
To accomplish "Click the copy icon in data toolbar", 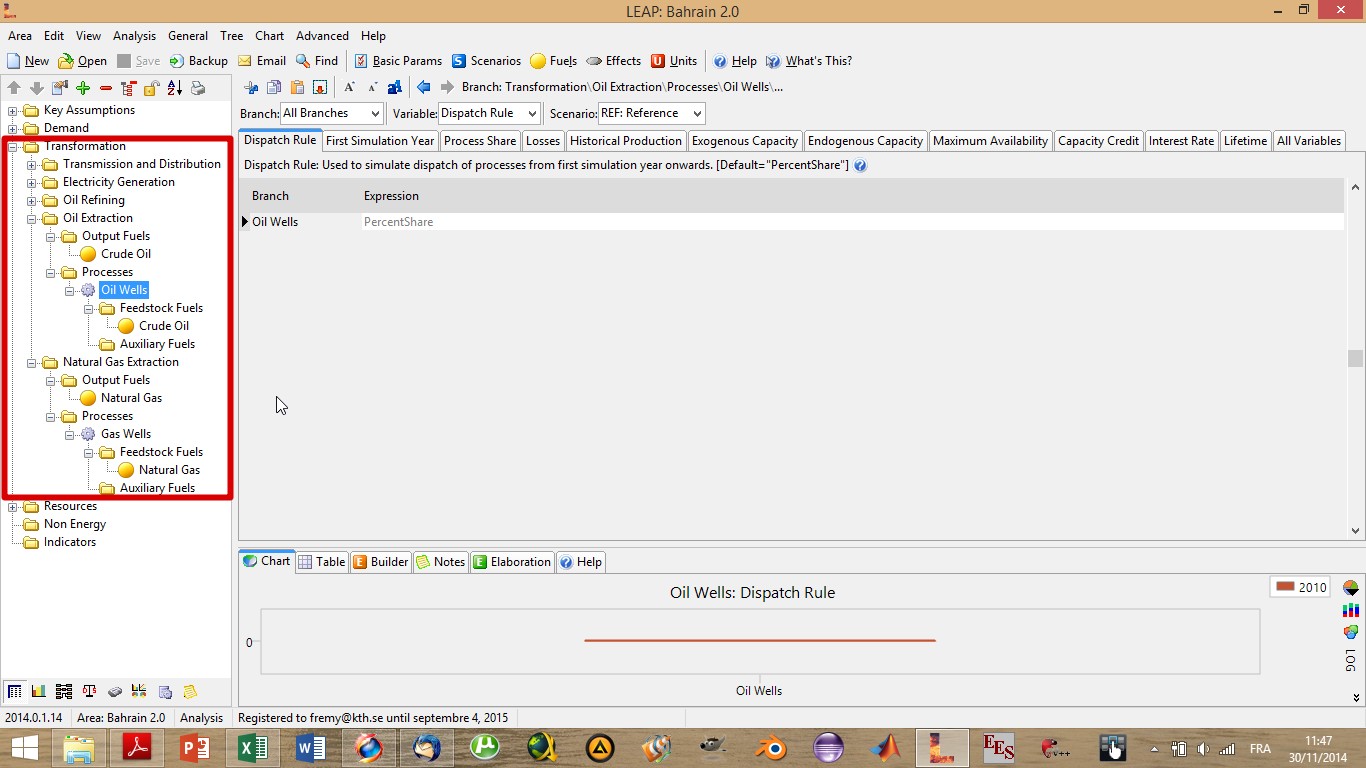I will coord(274,87).
